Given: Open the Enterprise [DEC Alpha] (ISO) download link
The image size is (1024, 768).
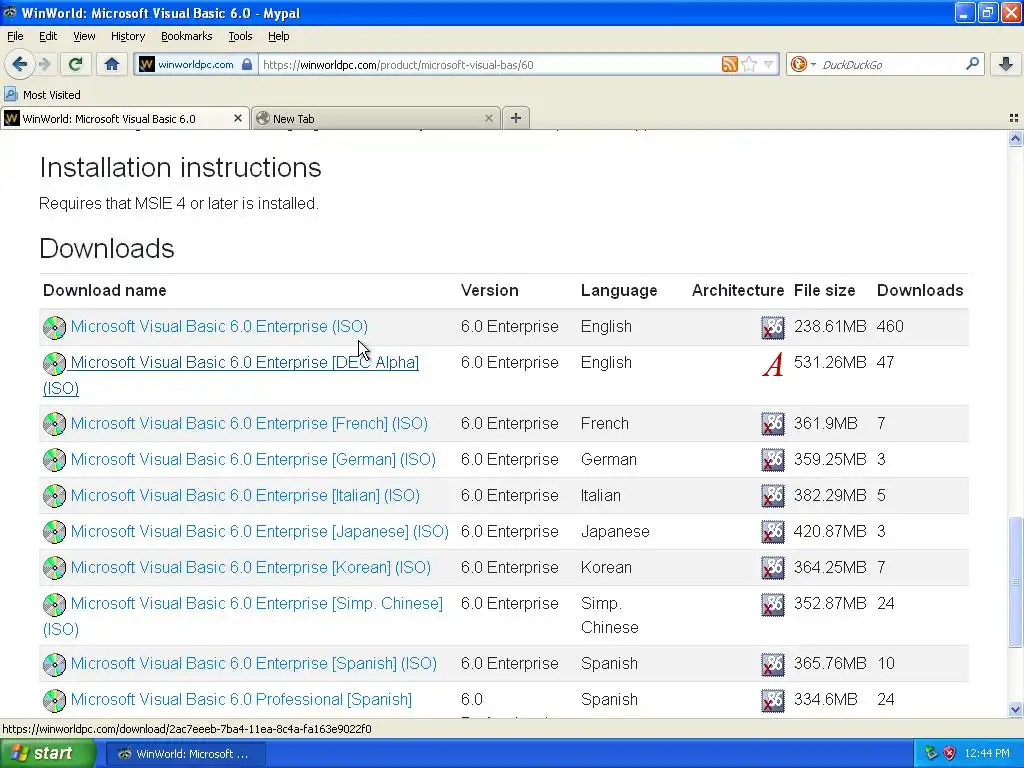Looking at the screenshot, I should pos(231,375).
